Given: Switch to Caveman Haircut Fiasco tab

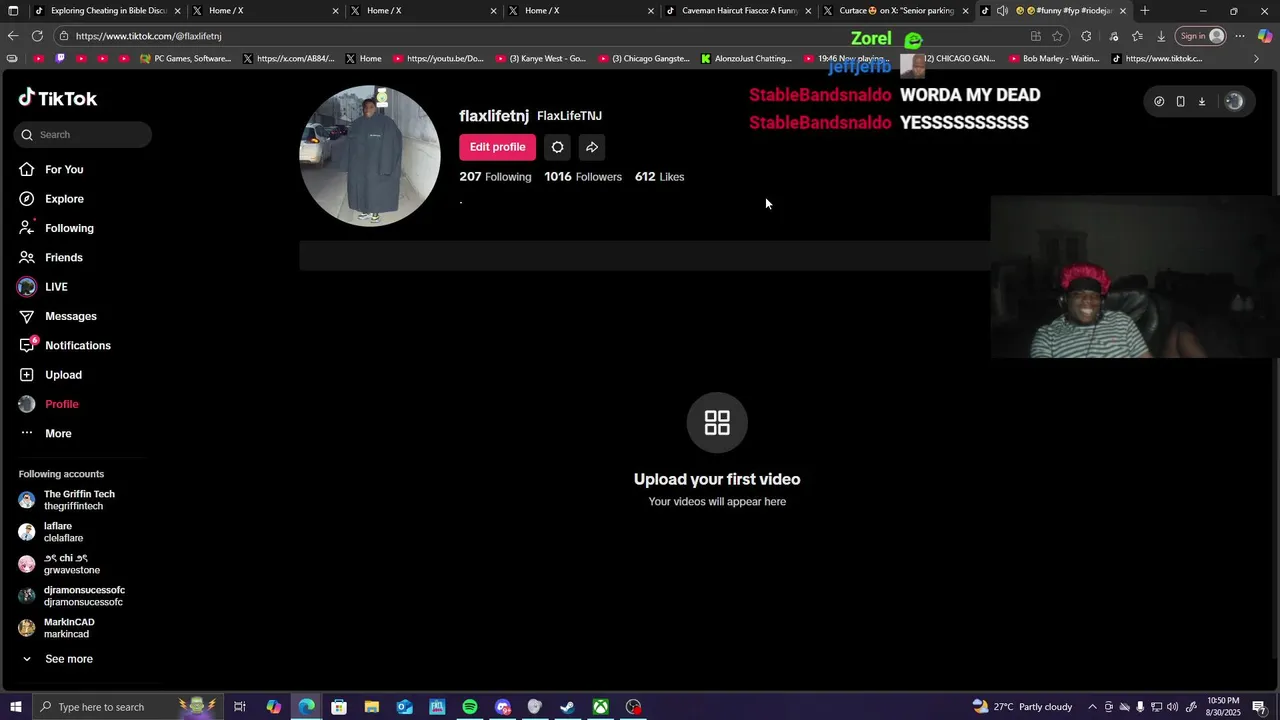Looking at the screenshot, I should [x=738, y=11].
